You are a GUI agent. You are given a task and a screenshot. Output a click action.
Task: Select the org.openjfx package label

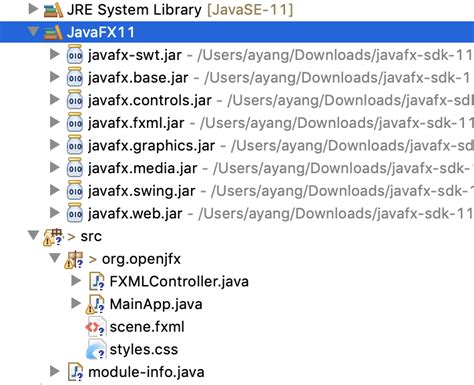click(141, 259)
